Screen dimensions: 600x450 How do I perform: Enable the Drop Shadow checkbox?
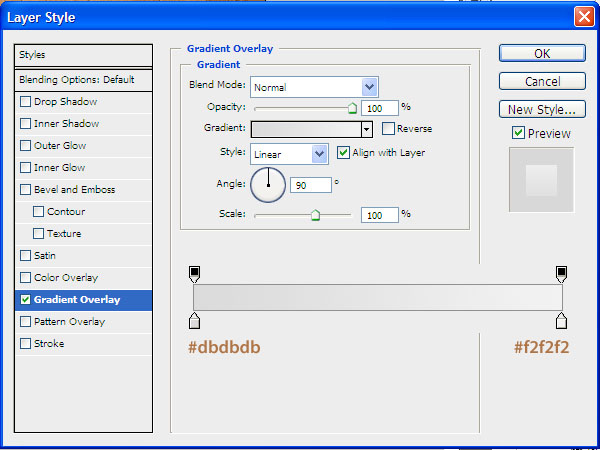pos(26,102)
